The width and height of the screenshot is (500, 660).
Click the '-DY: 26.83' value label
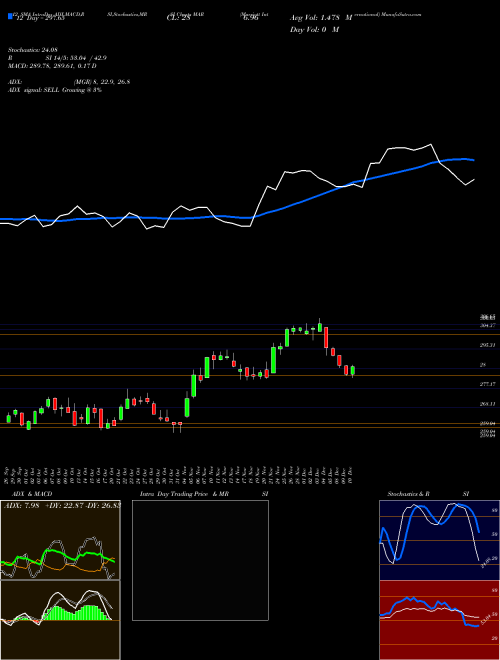tap(104, 505)
